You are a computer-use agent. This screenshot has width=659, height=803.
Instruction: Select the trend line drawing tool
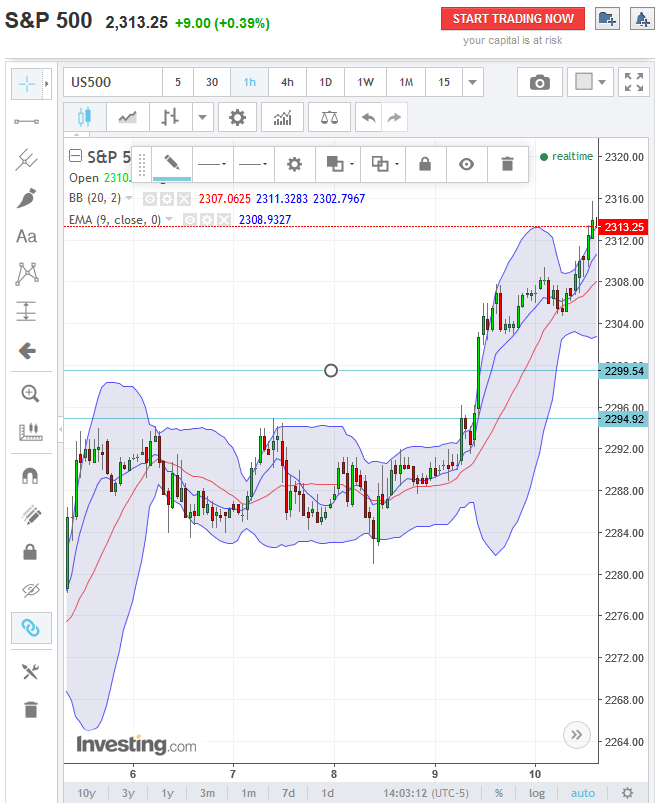[x=27, y=121]
